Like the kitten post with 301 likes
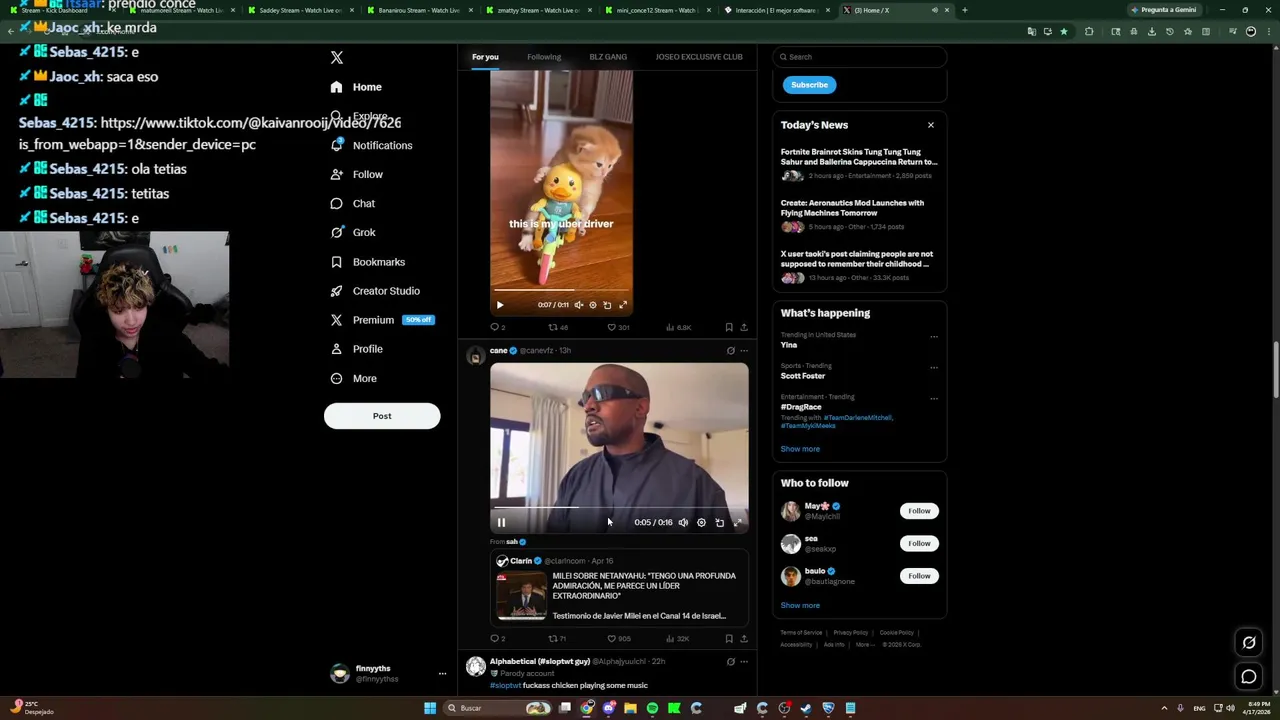 [x=619, y=327]
